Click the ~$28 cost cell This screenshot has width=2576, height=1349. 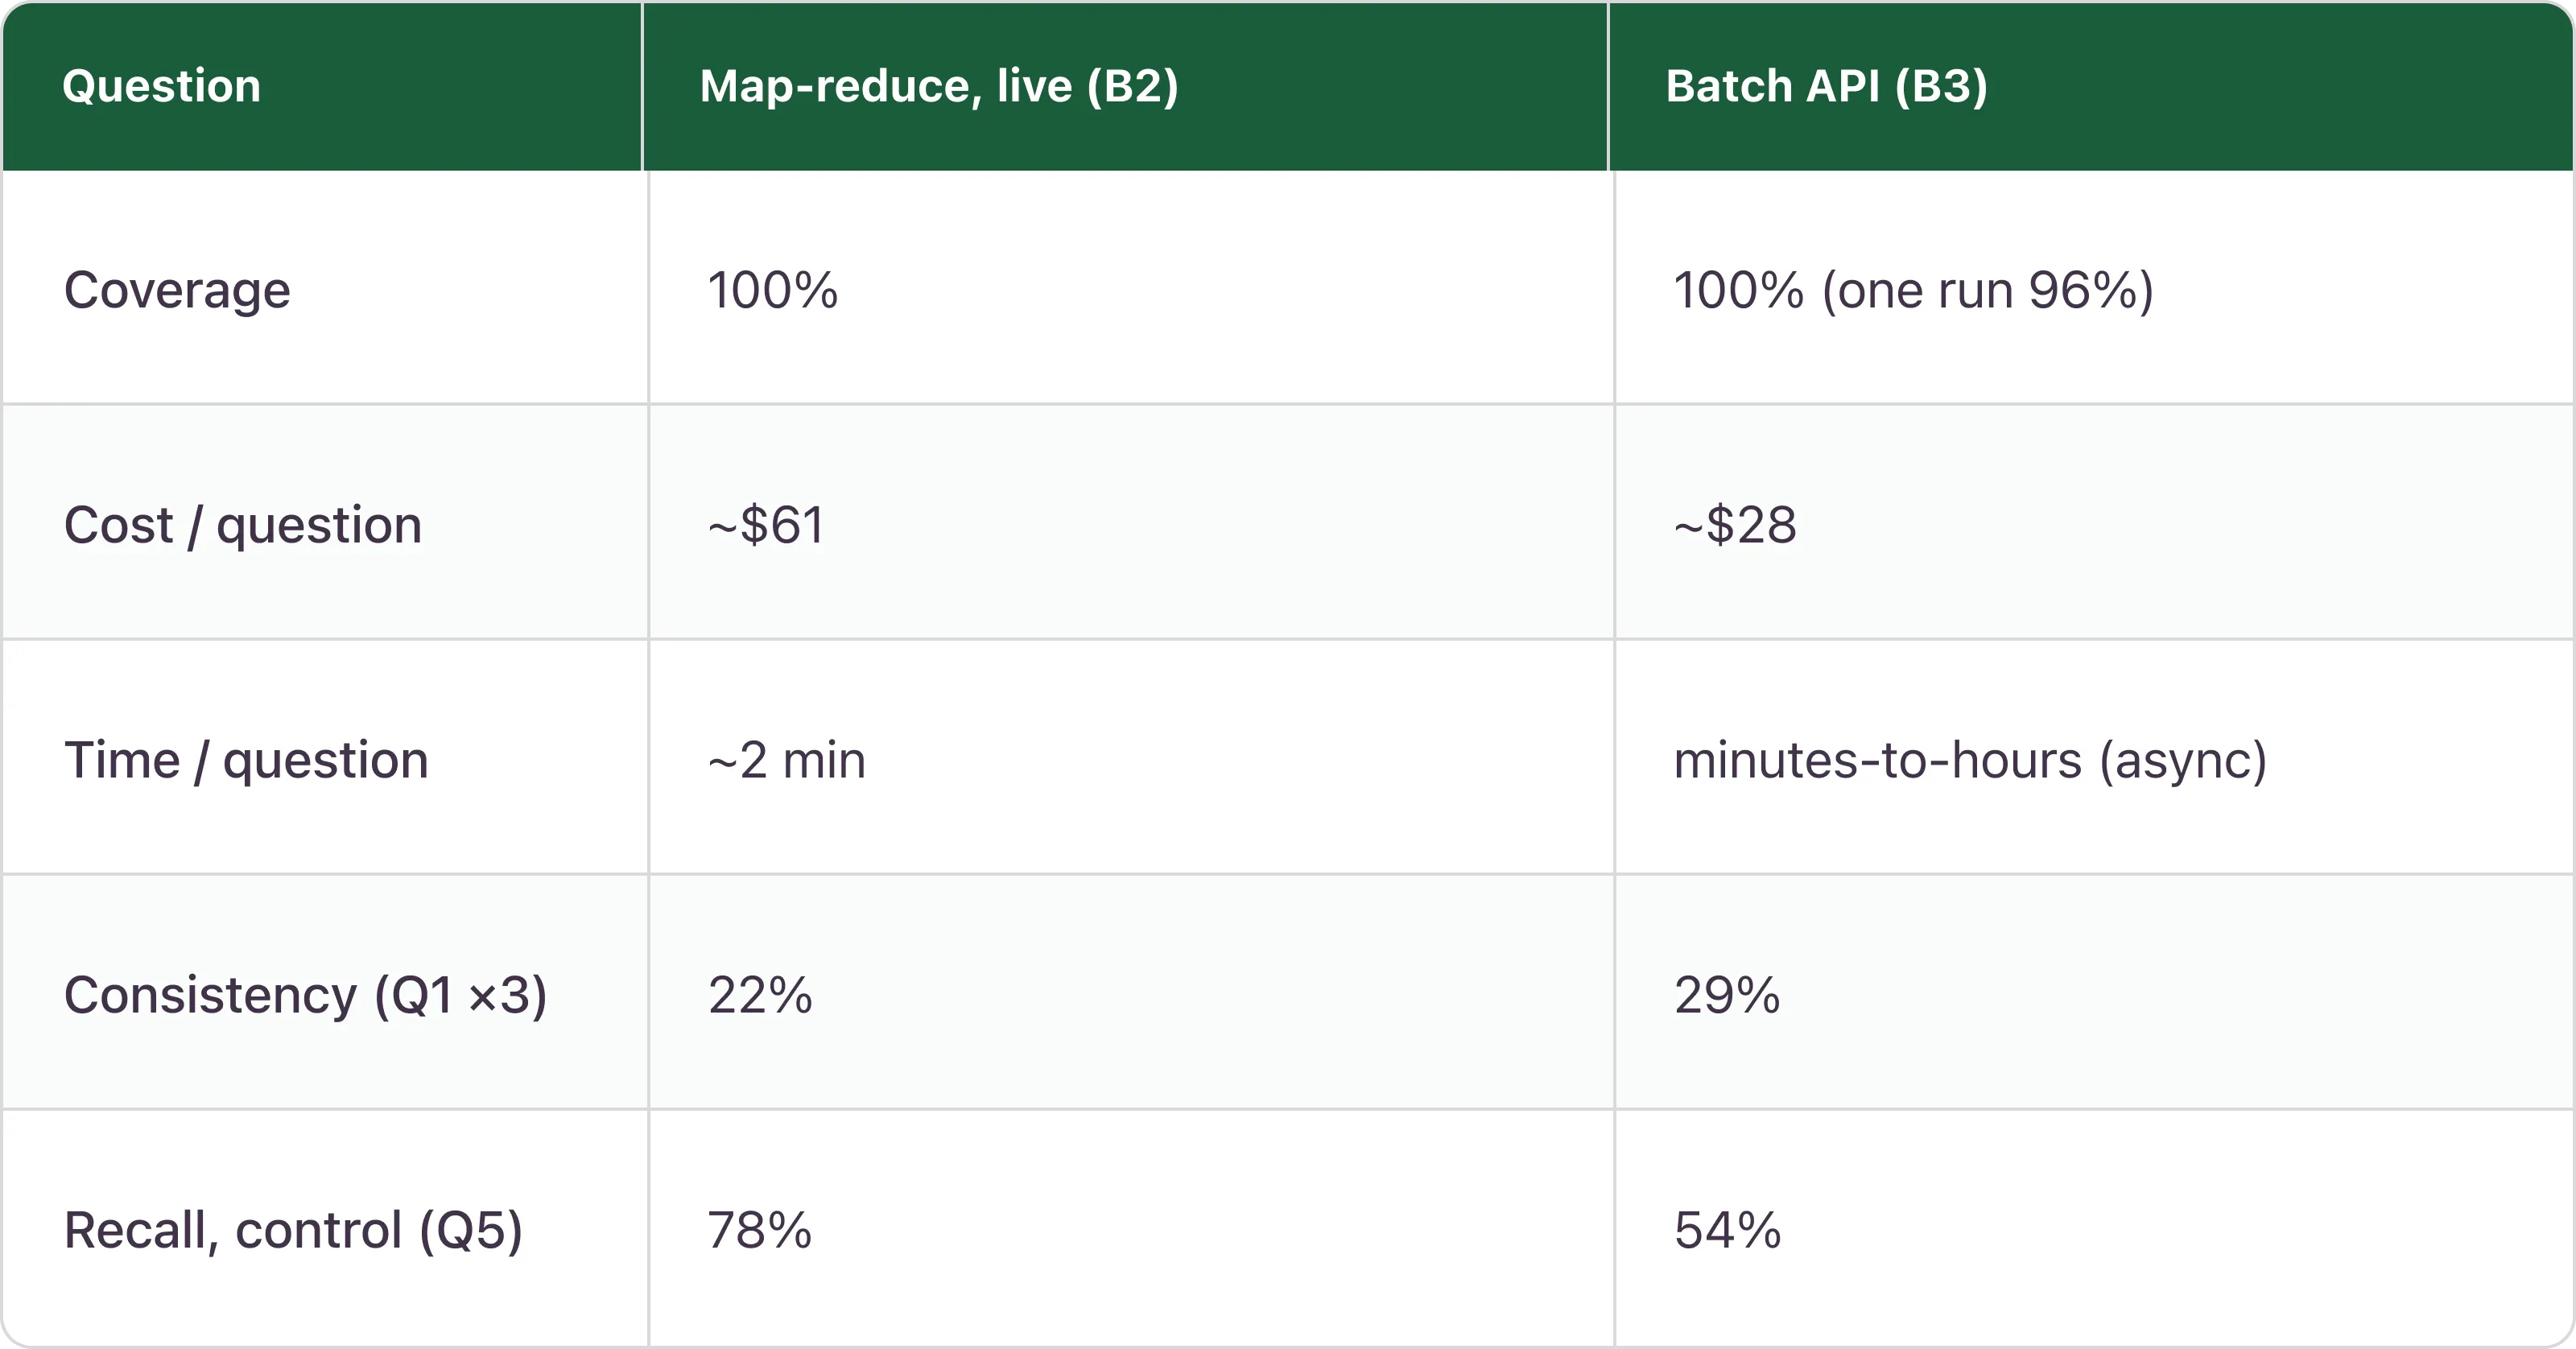point(1735,525)
